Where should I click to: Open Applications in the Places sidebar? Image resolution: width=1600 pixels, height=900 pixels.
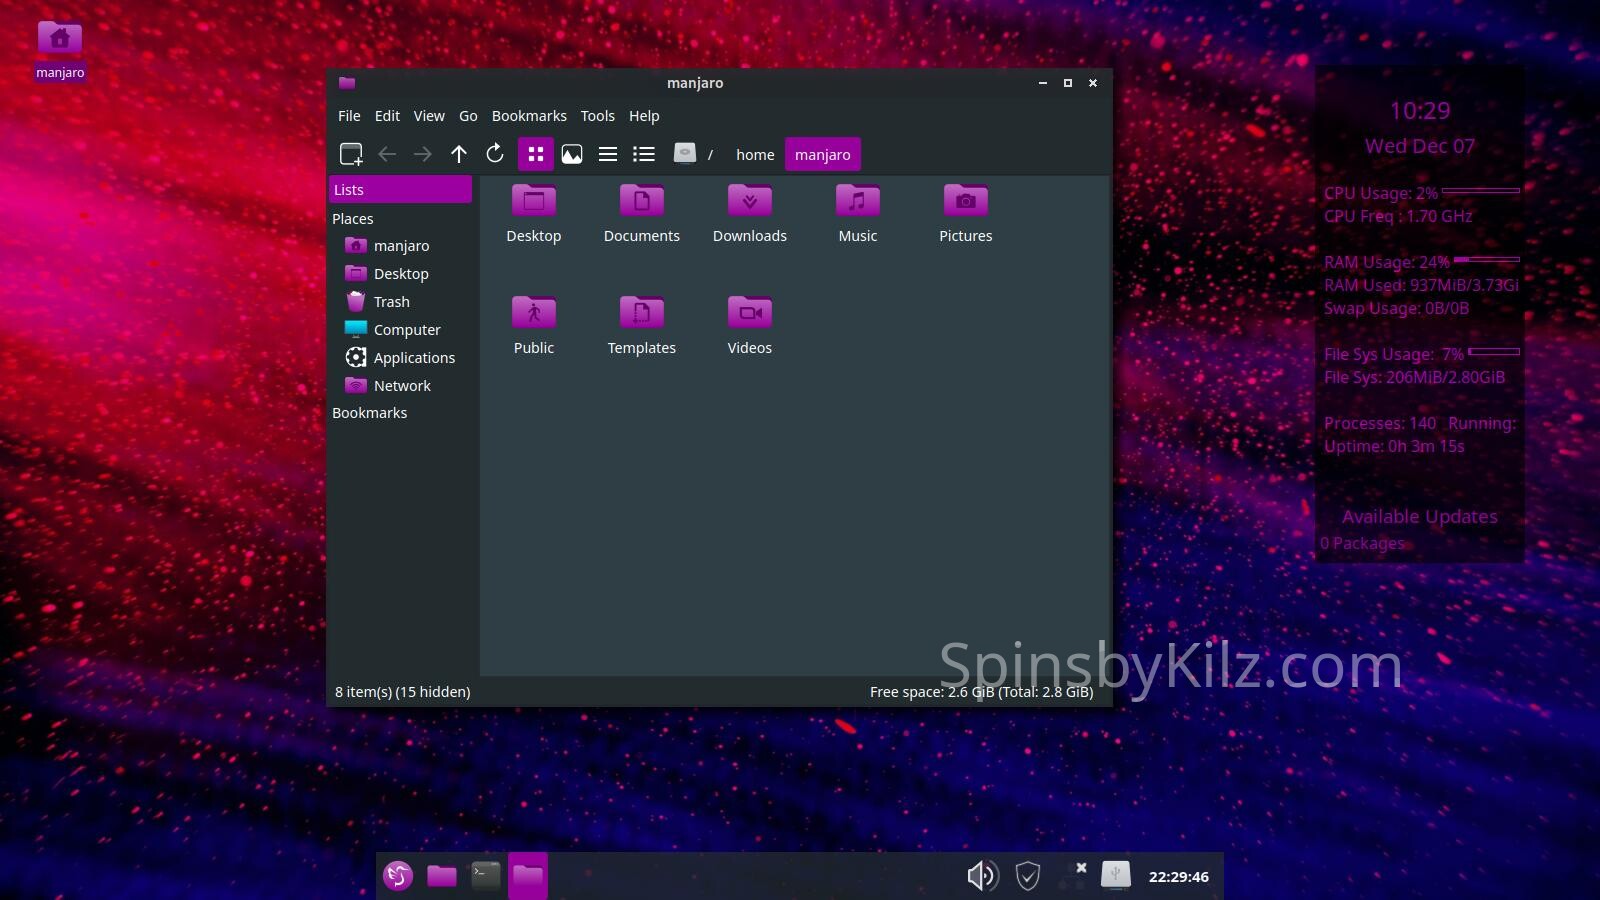click(x=413, y=358)
